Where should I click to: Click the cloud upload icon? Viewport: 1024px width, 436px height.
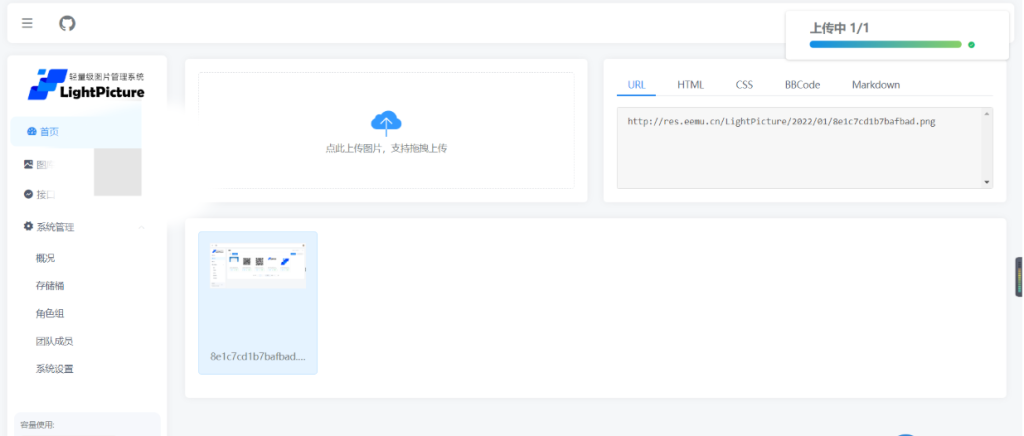pyautogui.click(x=386, y=123)
